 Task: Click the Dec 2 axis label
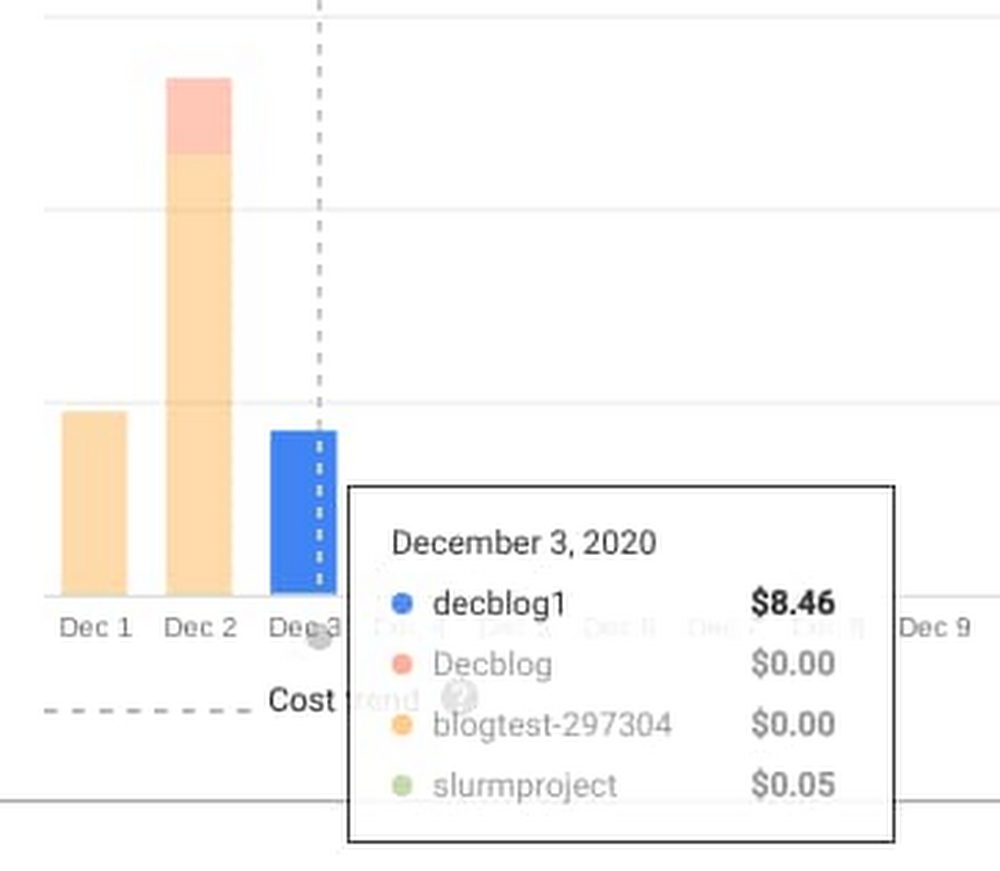pyautogui.click(x=200, y=628)
